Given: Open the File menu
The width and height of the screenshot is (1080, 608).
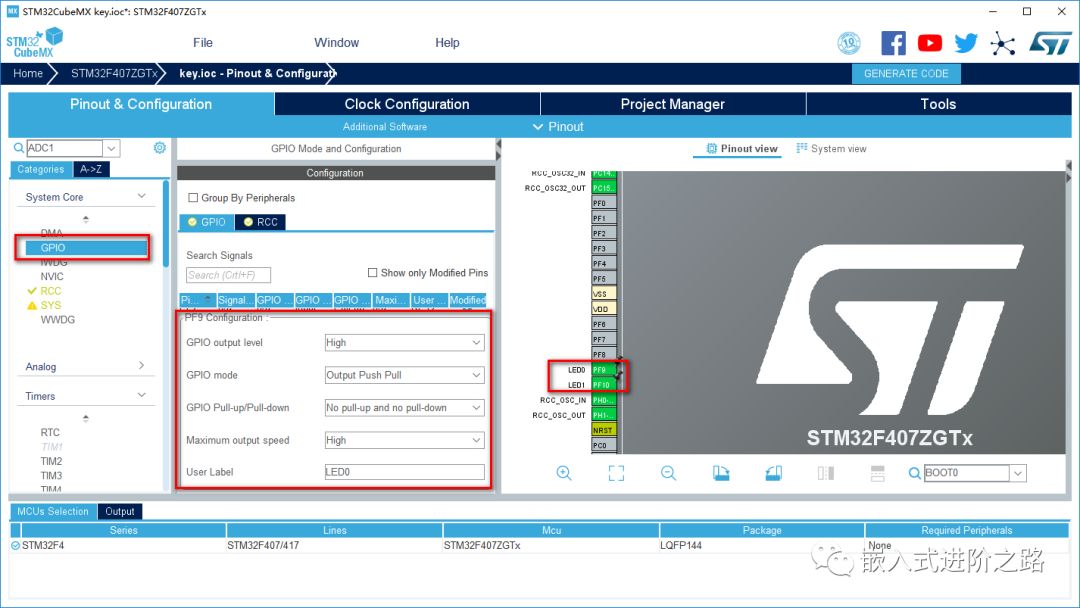Looking at the screenshot, I should [202, 43].
